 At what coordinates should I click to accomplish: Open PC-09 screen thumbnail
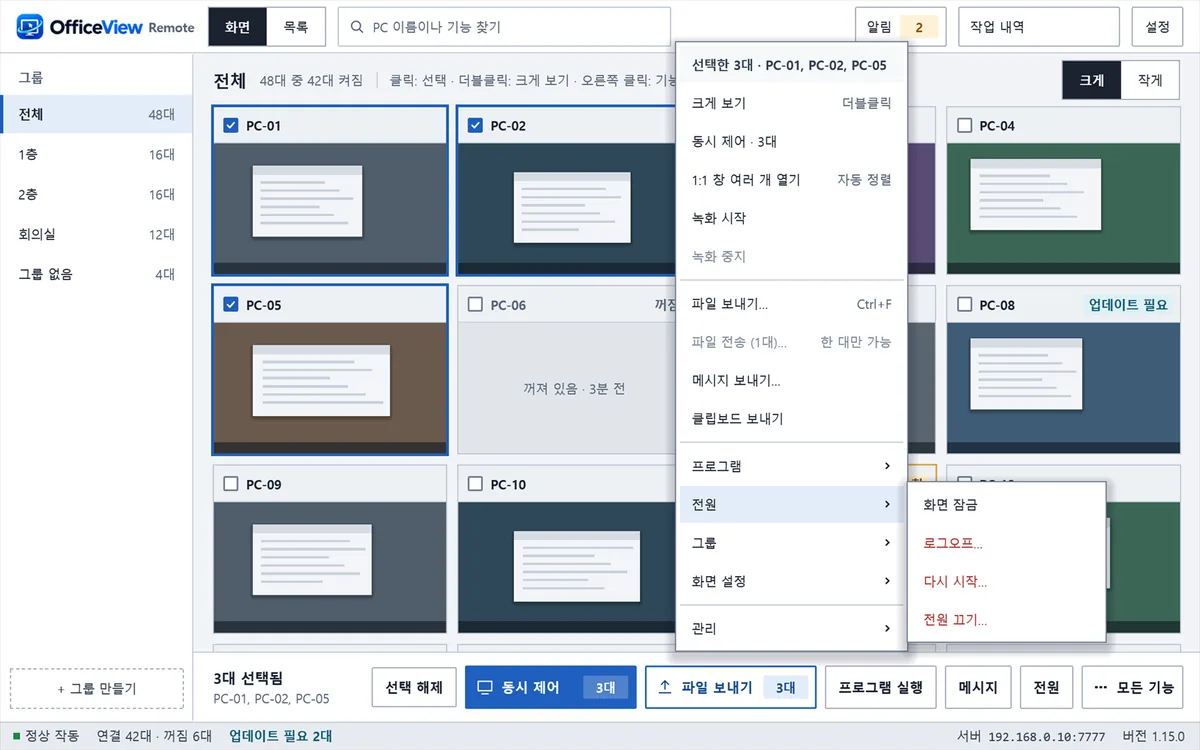(330, 567)
